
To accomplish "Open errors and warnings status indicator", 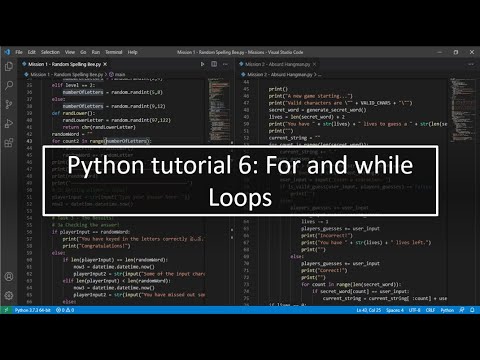I will [65, 310].
